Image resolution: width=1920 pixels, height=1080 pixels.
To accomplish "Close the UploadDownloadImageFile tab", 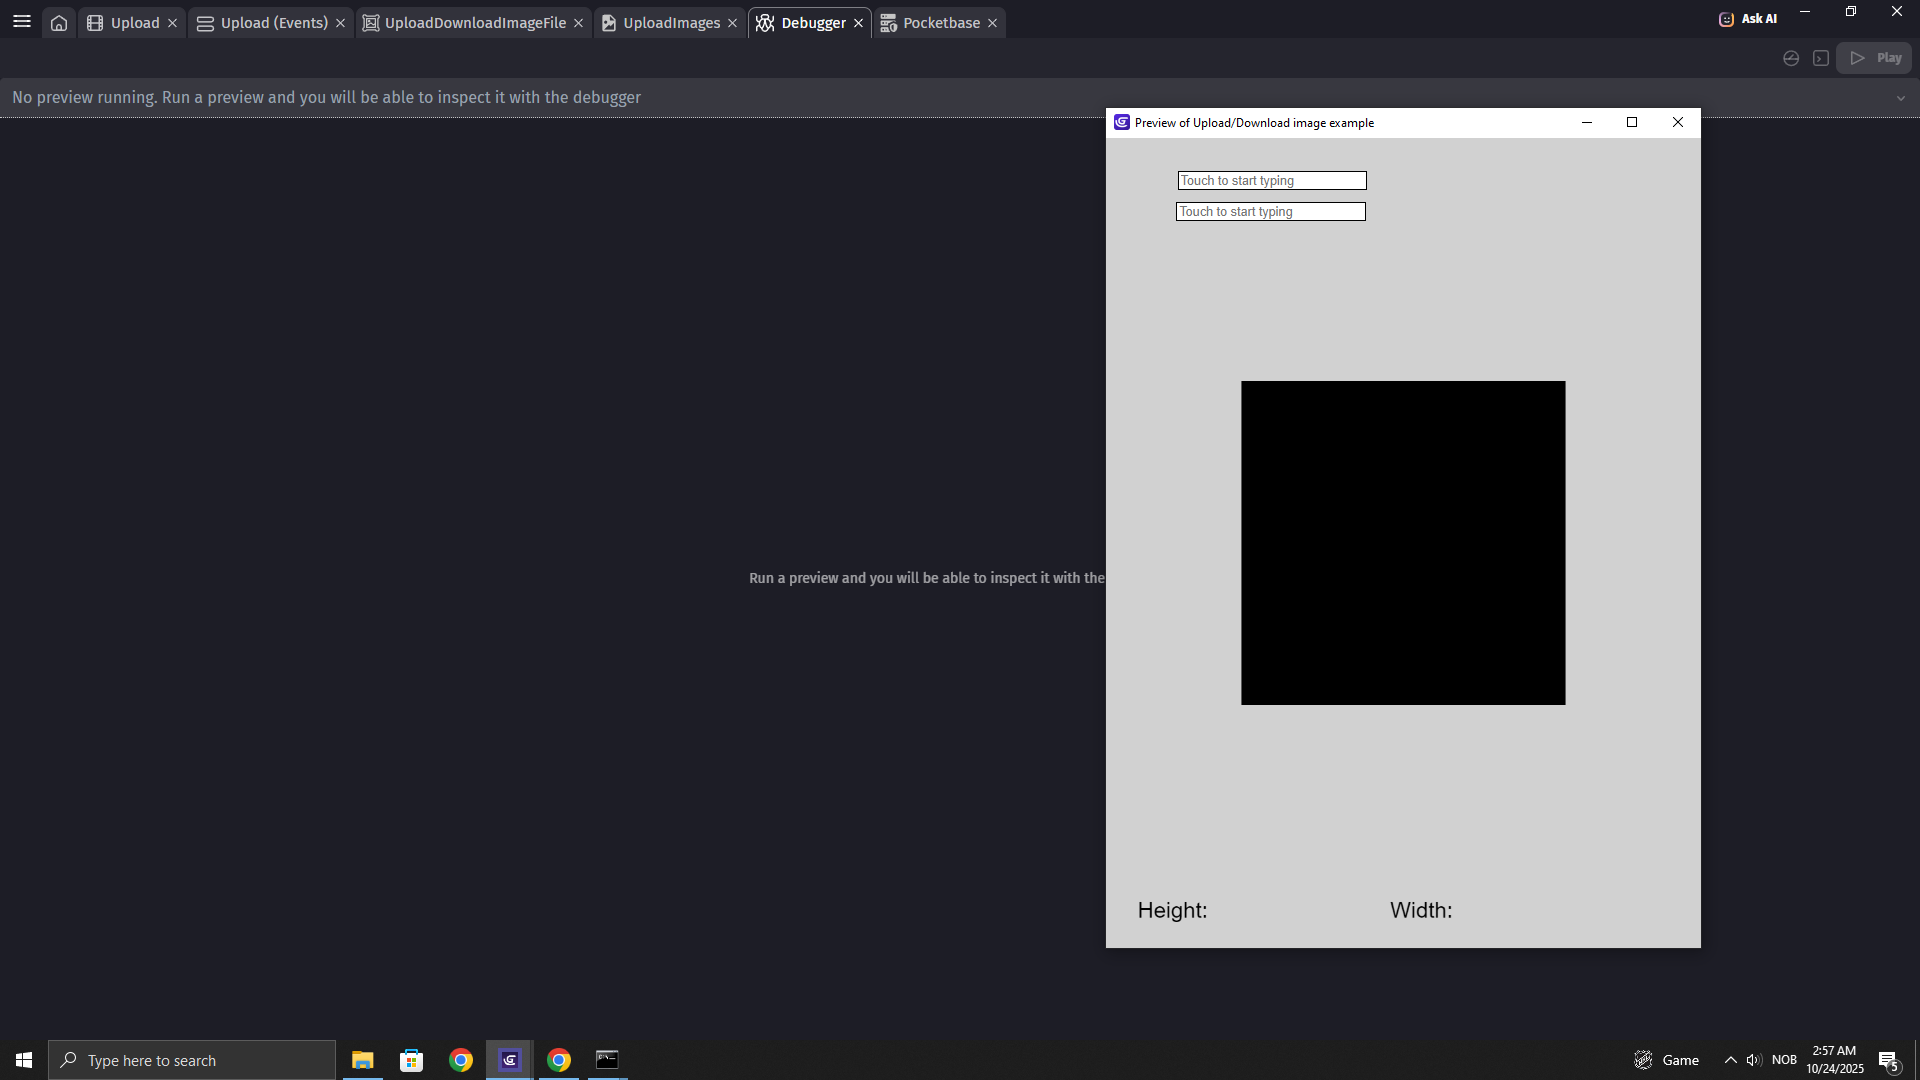I will point(578,23).
